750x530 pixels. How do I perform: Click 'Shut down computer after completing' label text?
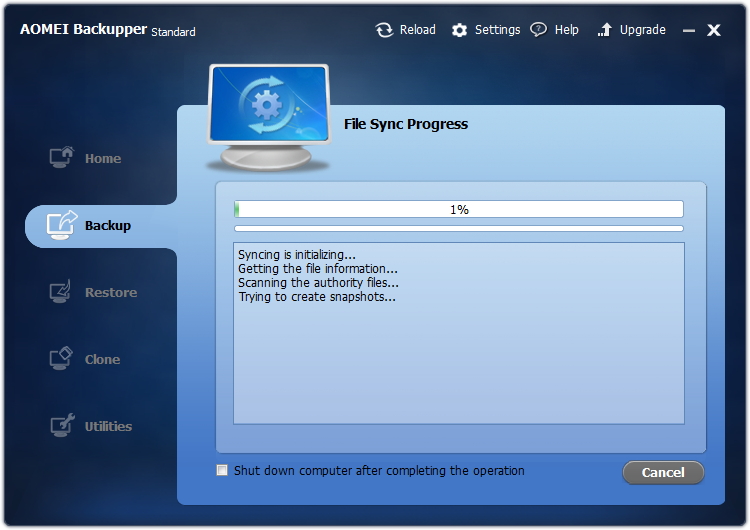(x=379, y=471)
